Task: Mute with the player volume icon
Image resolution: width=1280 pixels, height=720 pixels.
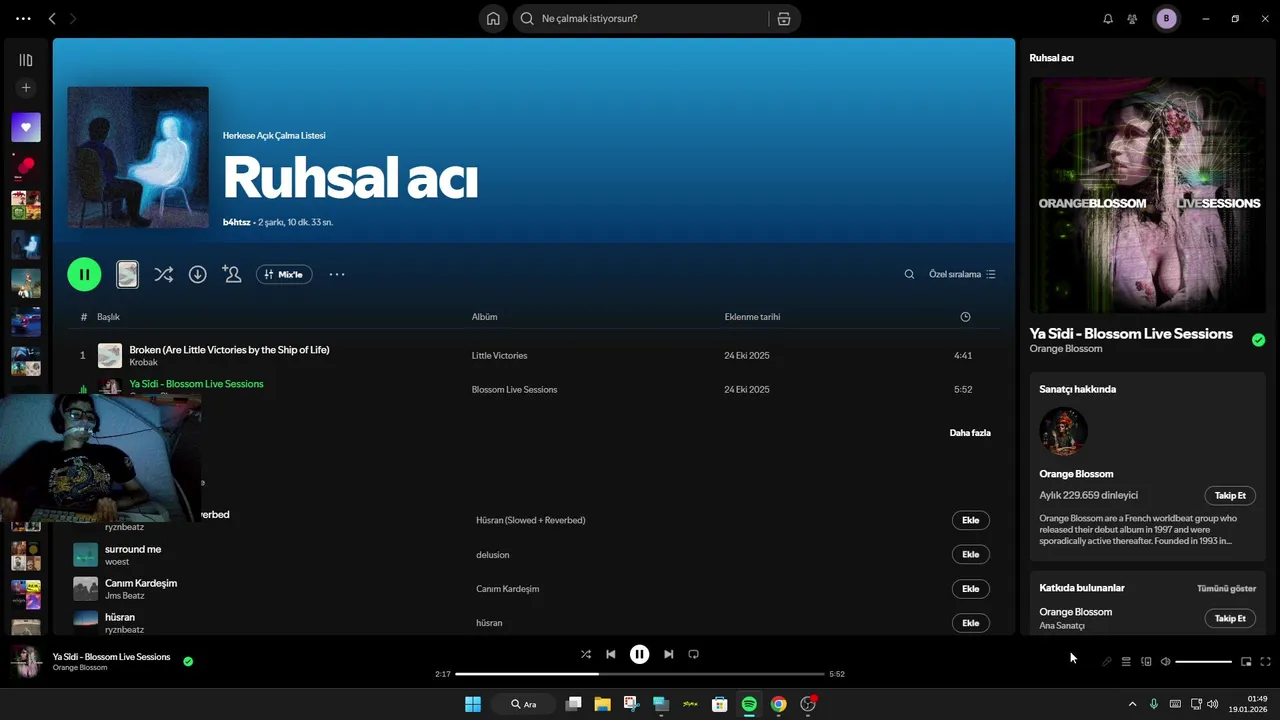Action: [x=1165, y=661]
